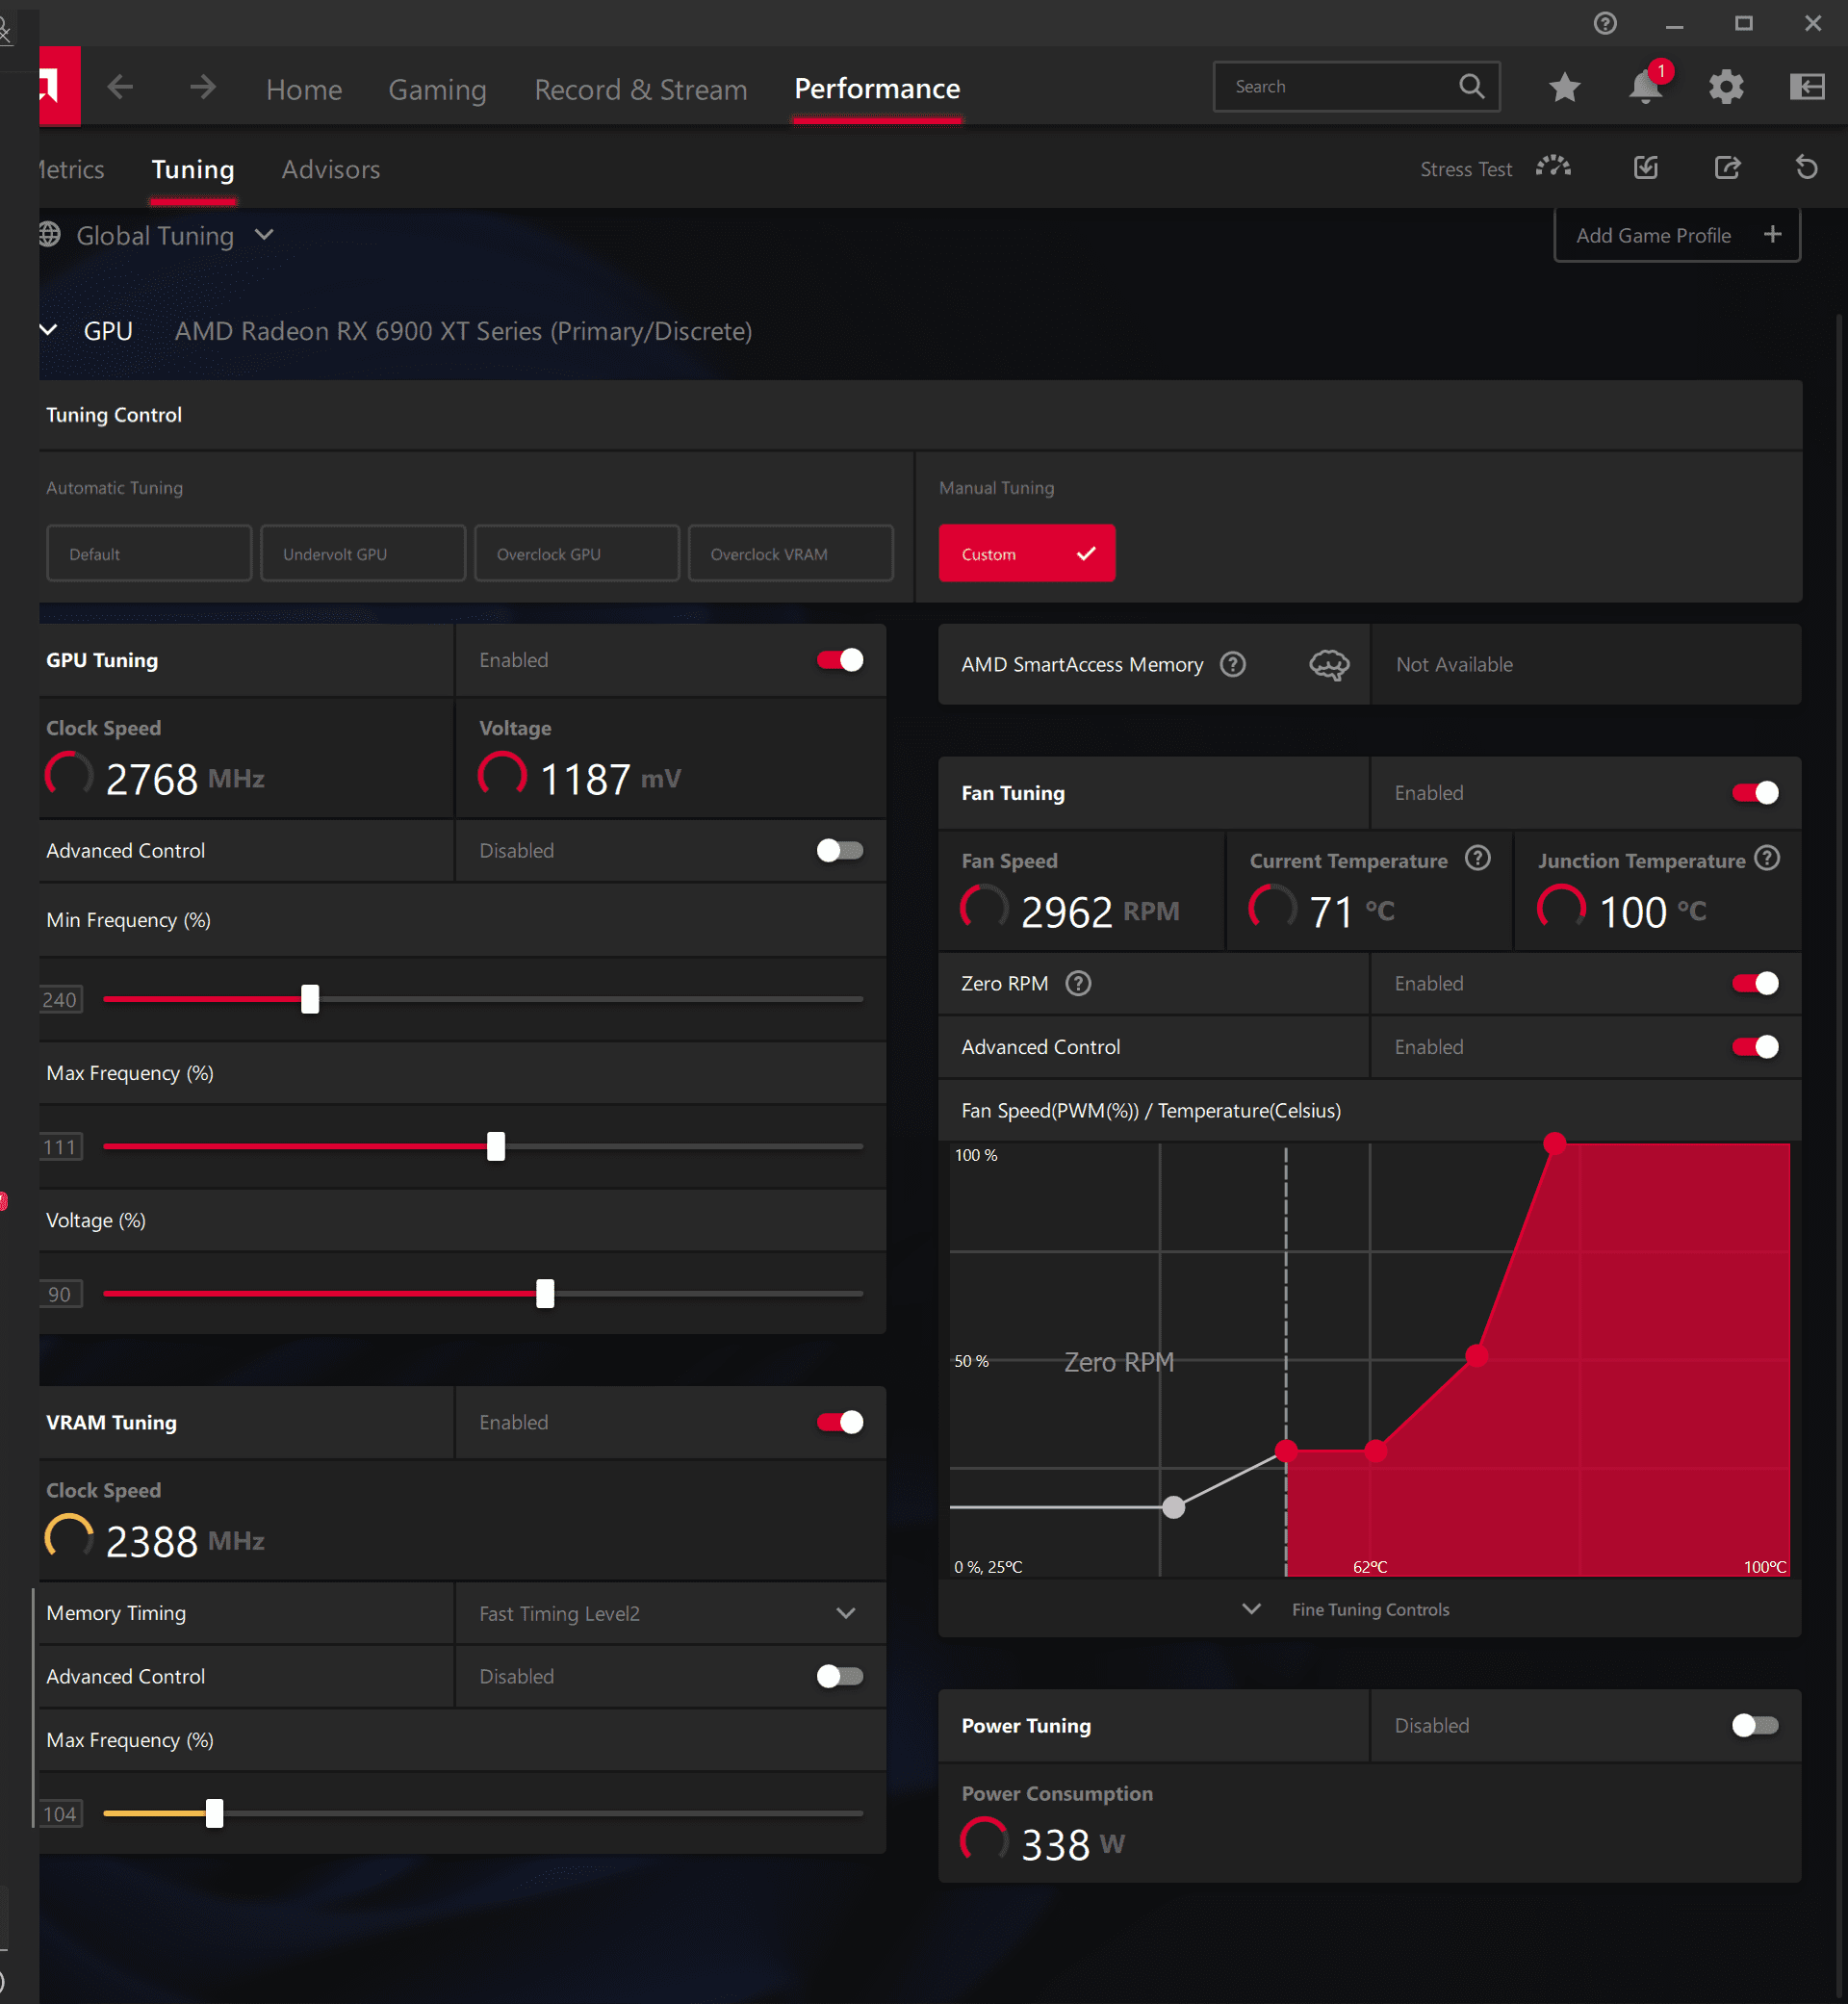
Task: Click the back navigation arrow
Action: 120,88
